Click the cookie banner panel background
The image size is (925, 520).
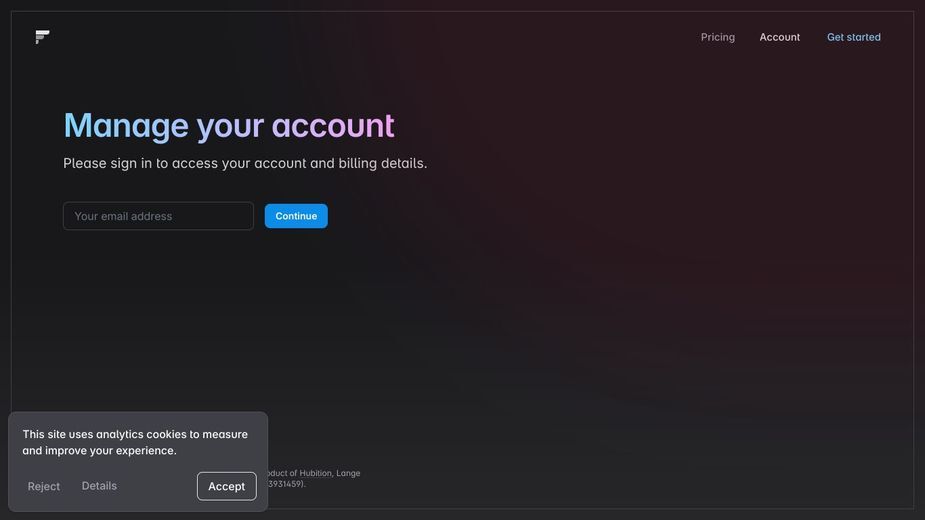tap(138, 462)
